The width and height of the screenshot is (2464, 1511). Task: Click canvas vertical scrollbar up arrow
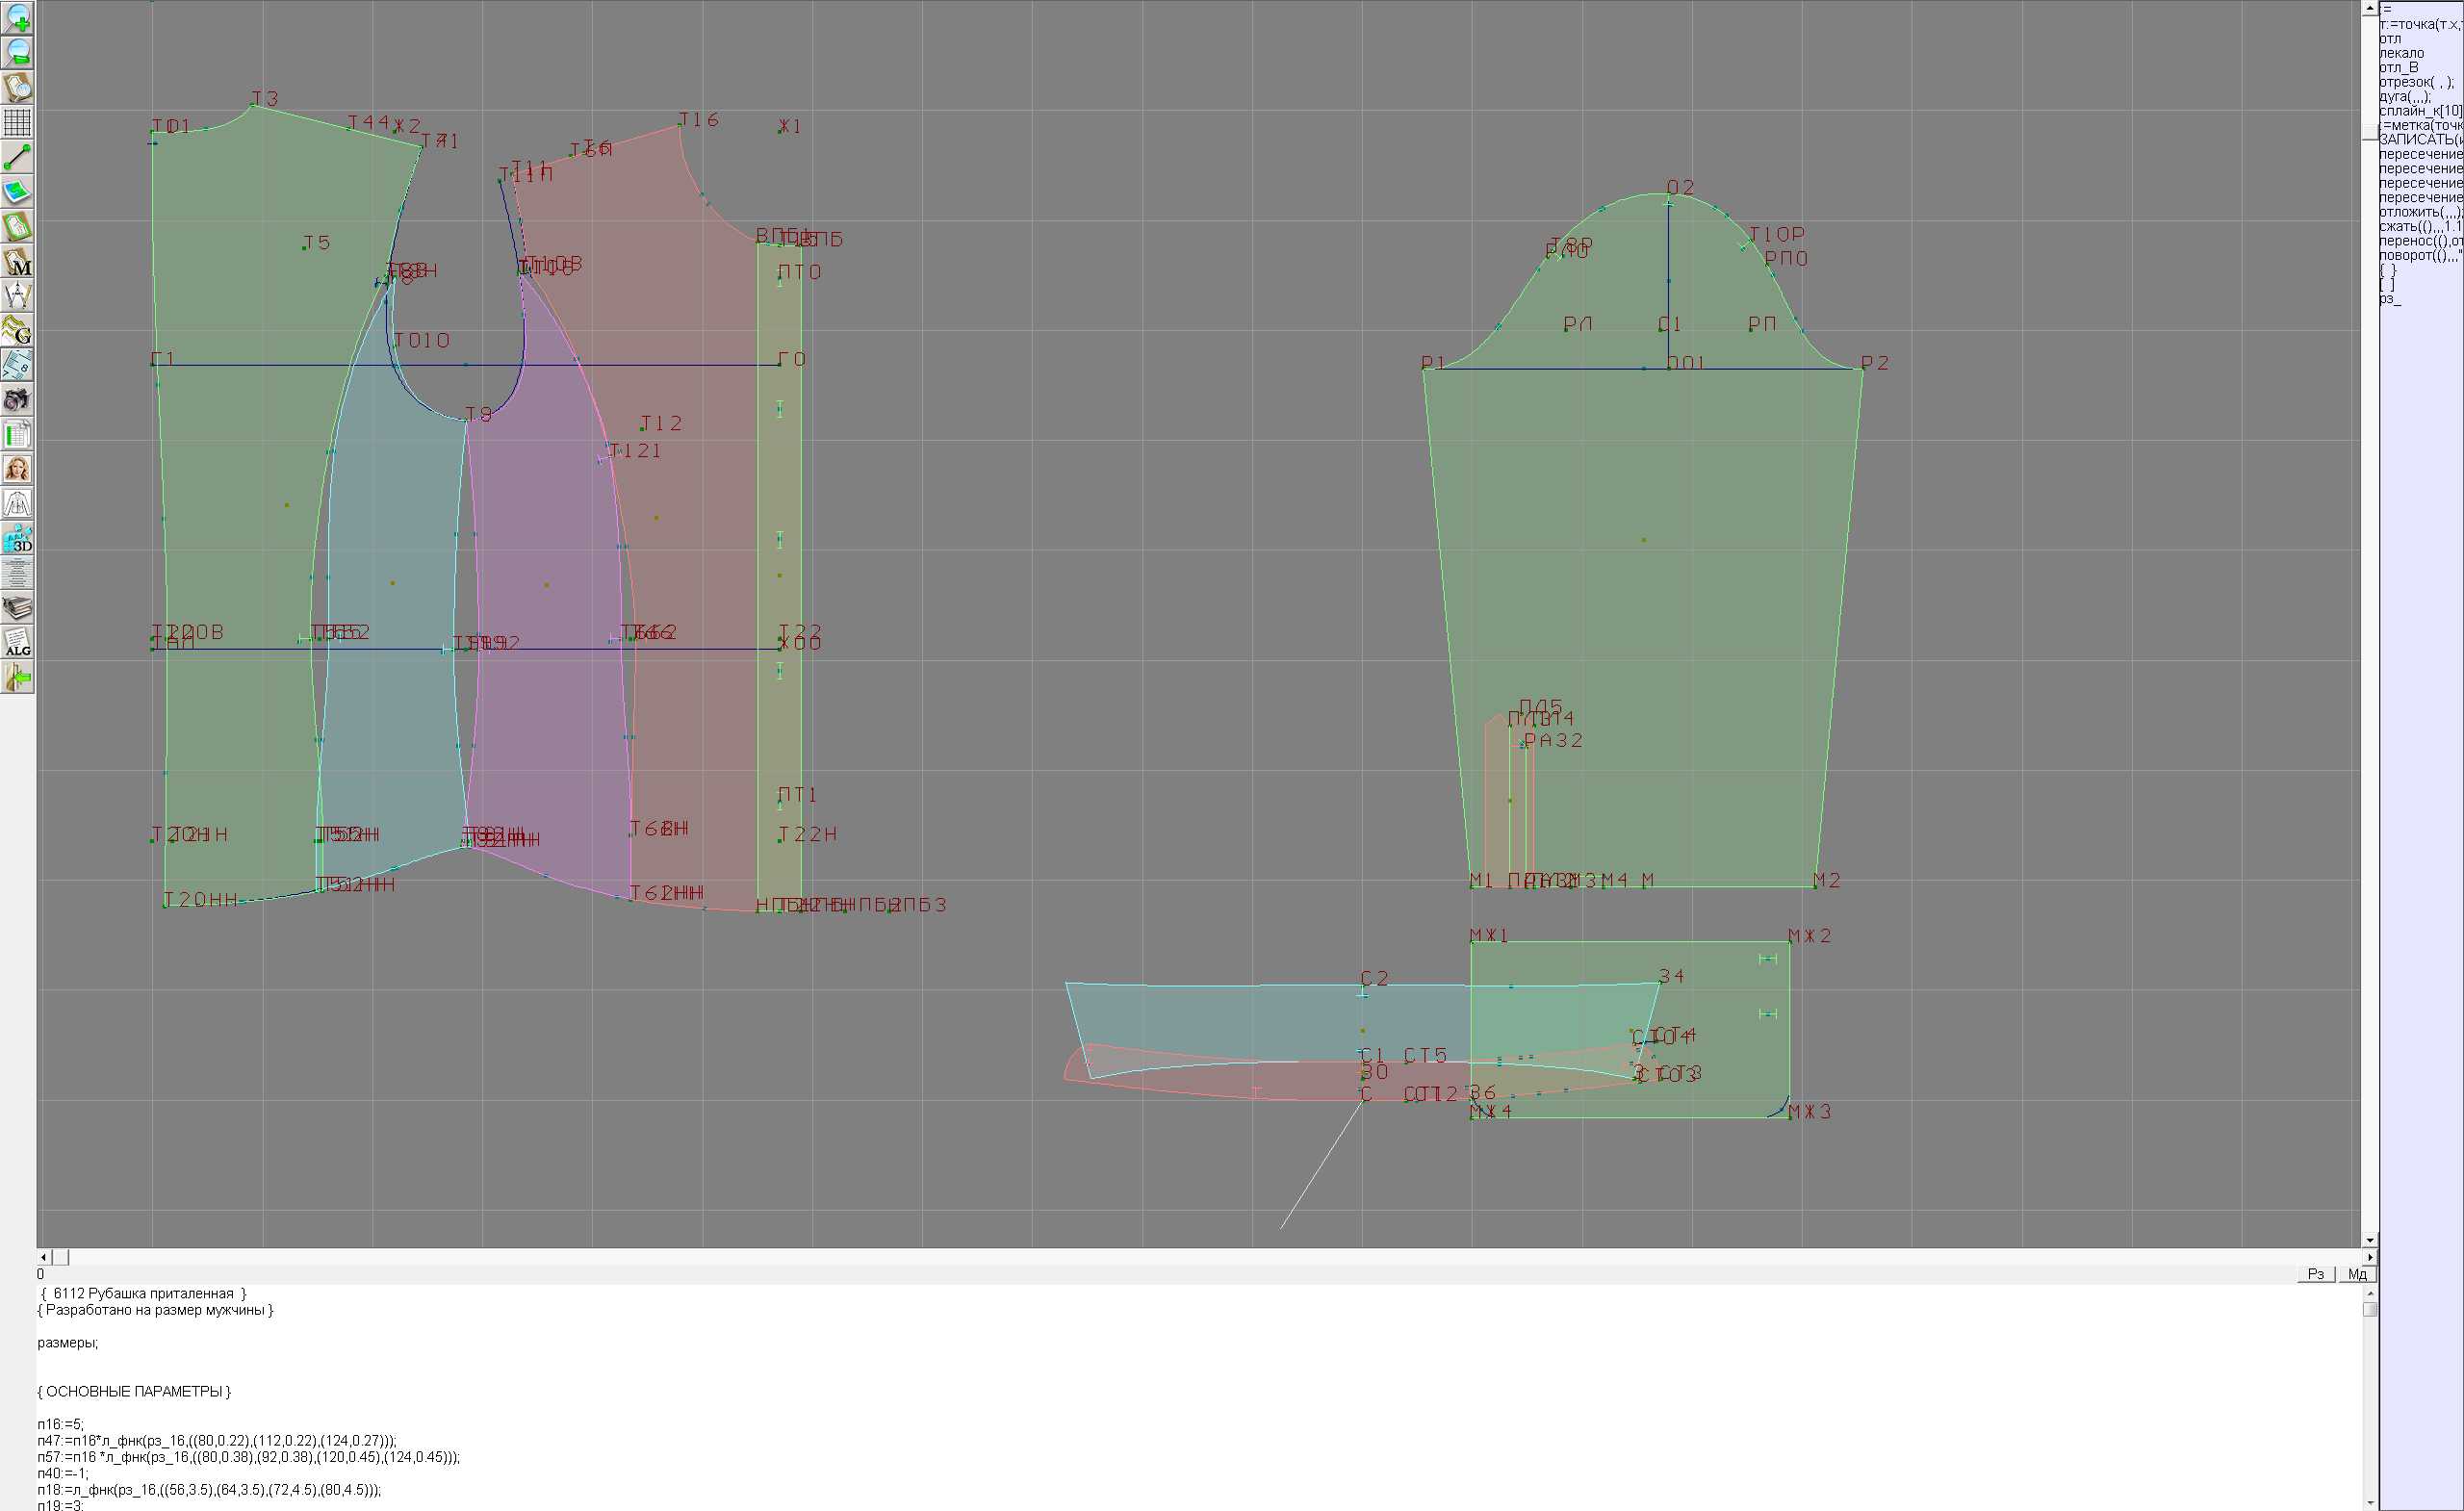click(x=2369, y=8)
